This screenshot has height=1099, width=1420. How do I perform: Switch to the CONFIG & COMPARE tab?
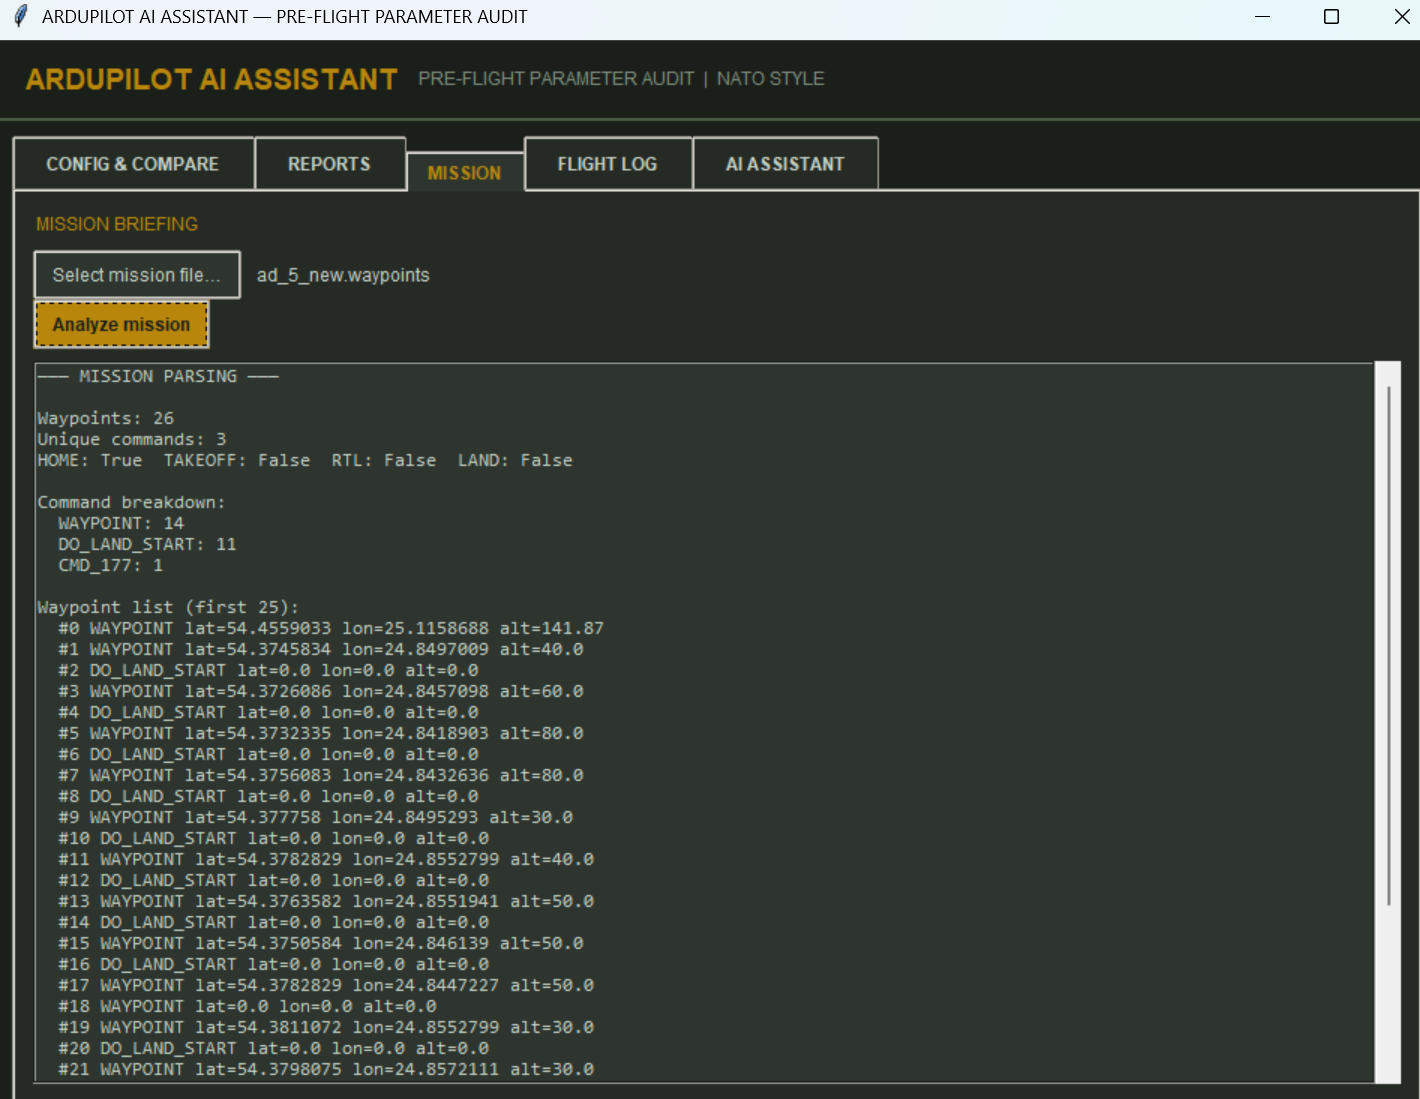point(133,164)
